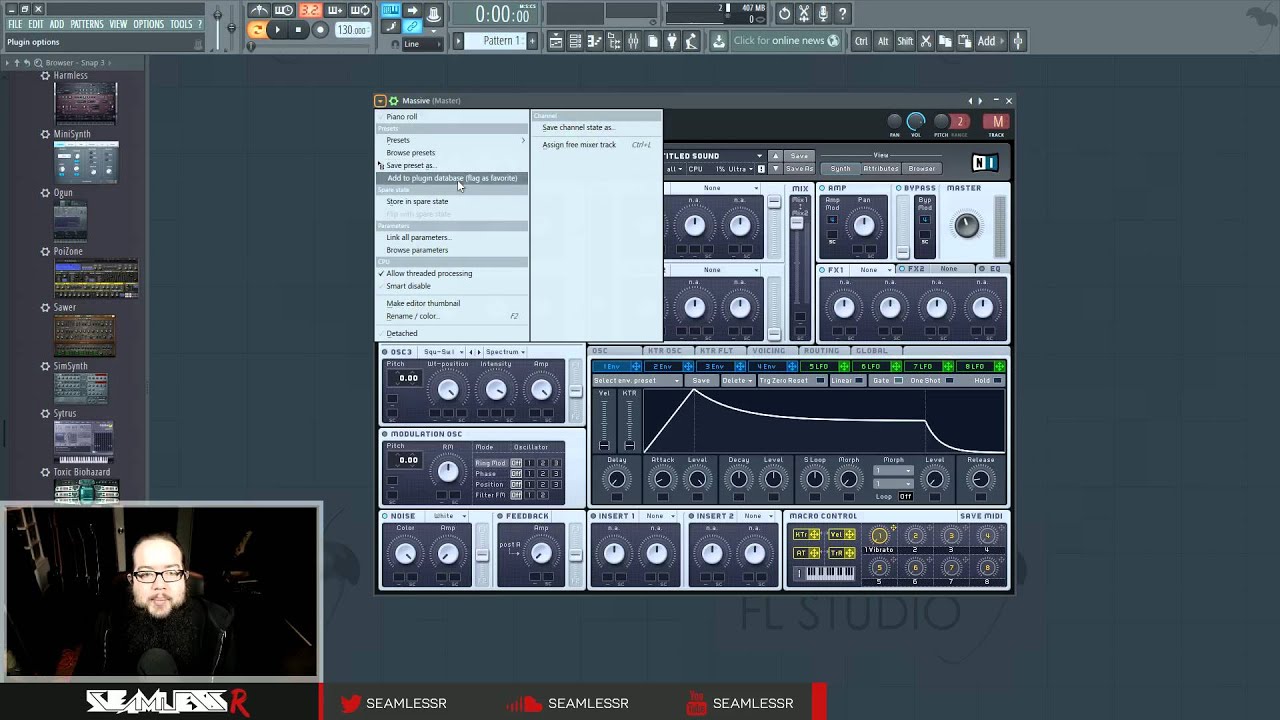Toggle the AMP section on/off indicator
Image resolution: width=1280 pixels, height=720 pixels.
(x=822, y=188)
